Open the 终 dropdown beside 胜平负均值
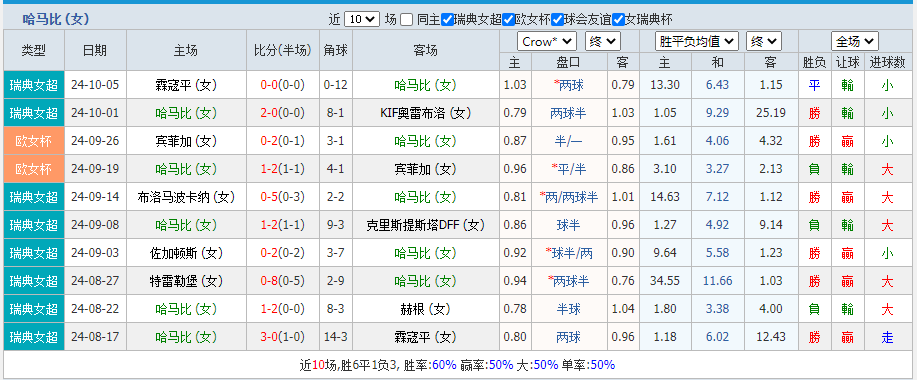This screenshot has width=917, height=380. (x=764, y=42)
